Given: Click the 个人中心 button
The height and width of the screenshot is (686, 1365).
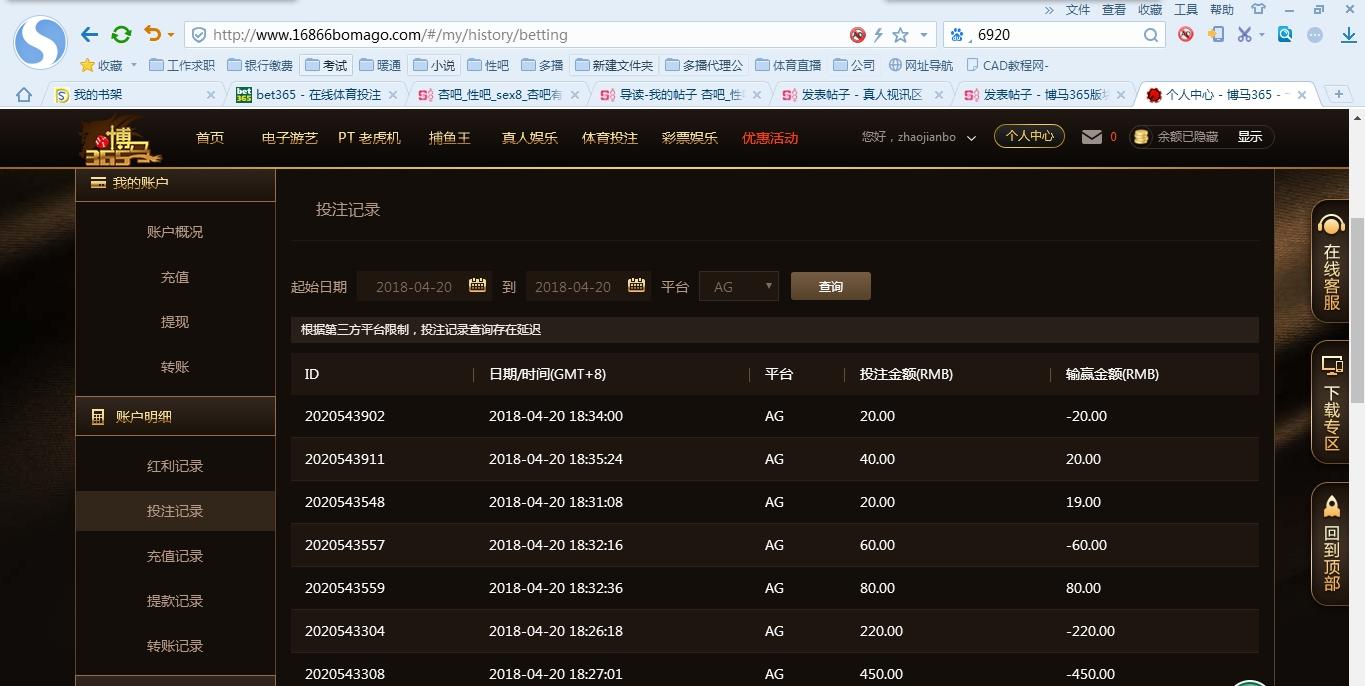Looking at the screenshot, I should click(1029, 136).
